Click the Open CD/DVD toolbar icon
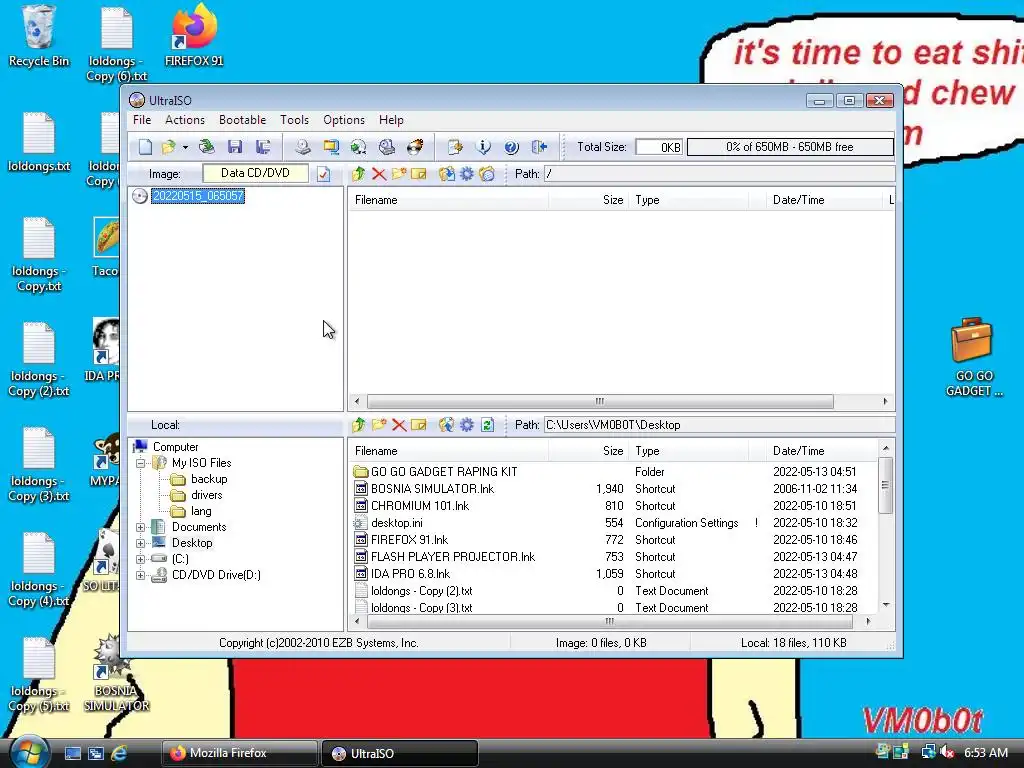Viewport: 1024px width, 768px height. [x=207, y=147]
